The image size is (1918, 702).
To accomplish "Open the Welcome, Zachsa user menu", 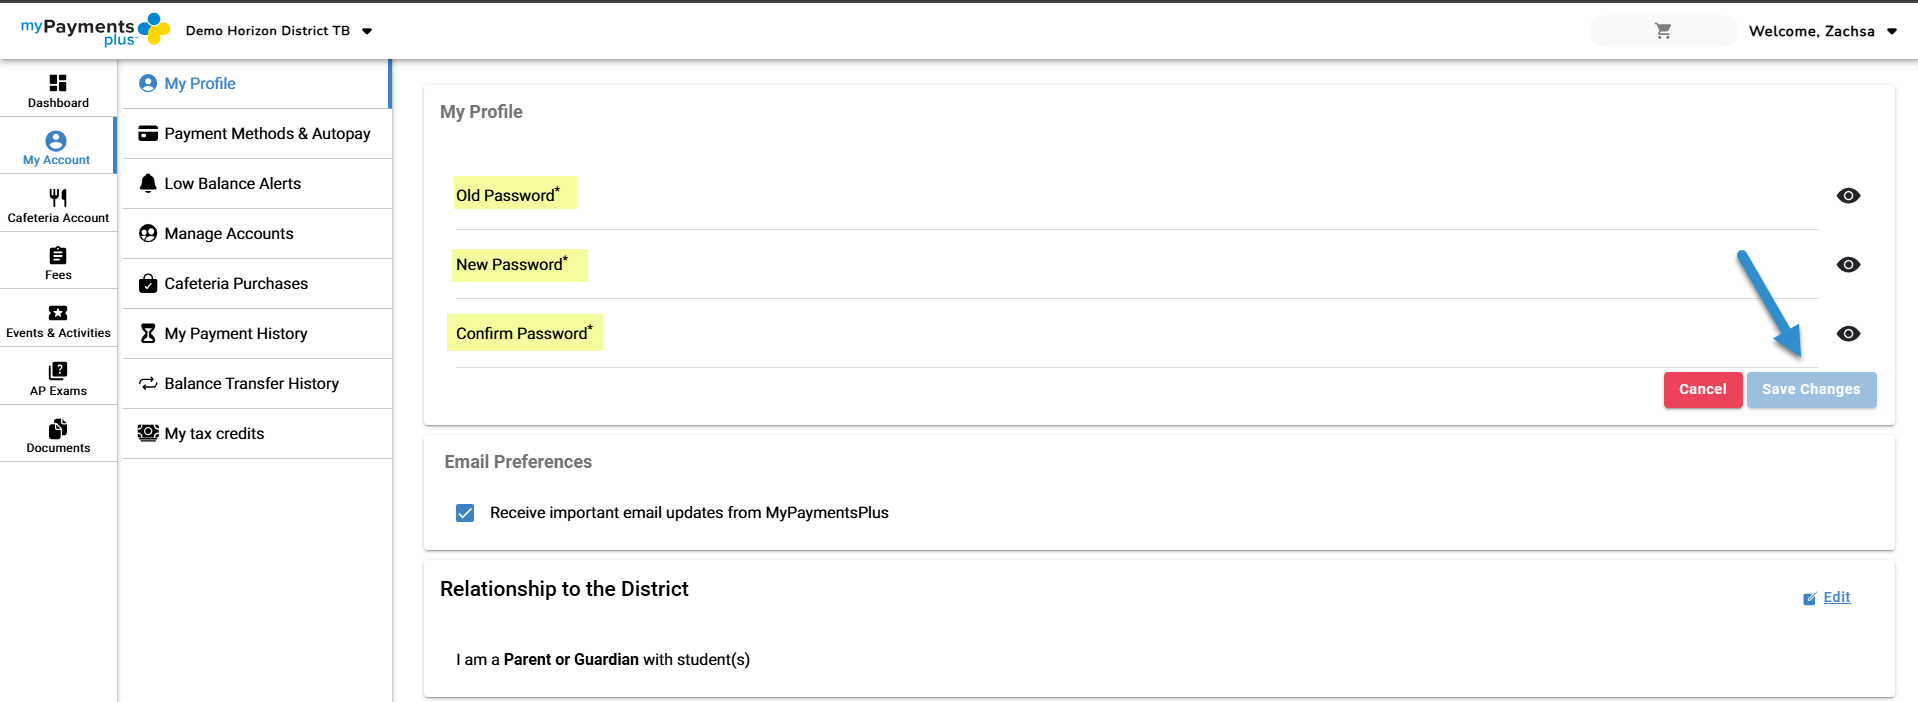I will pyautogui.click(x=1822, y=31).
